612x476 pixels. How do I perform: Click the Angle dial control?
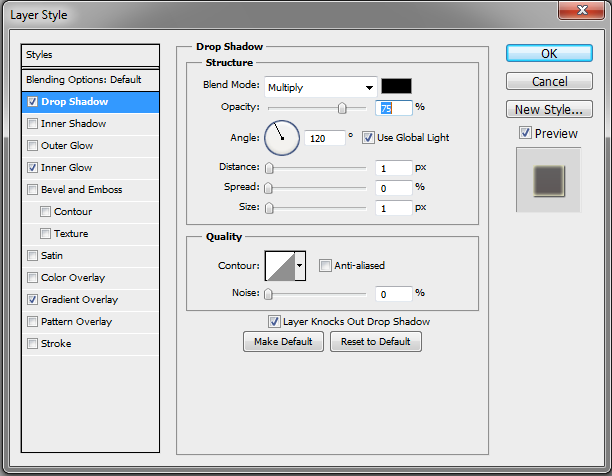[x=282, y=138]
